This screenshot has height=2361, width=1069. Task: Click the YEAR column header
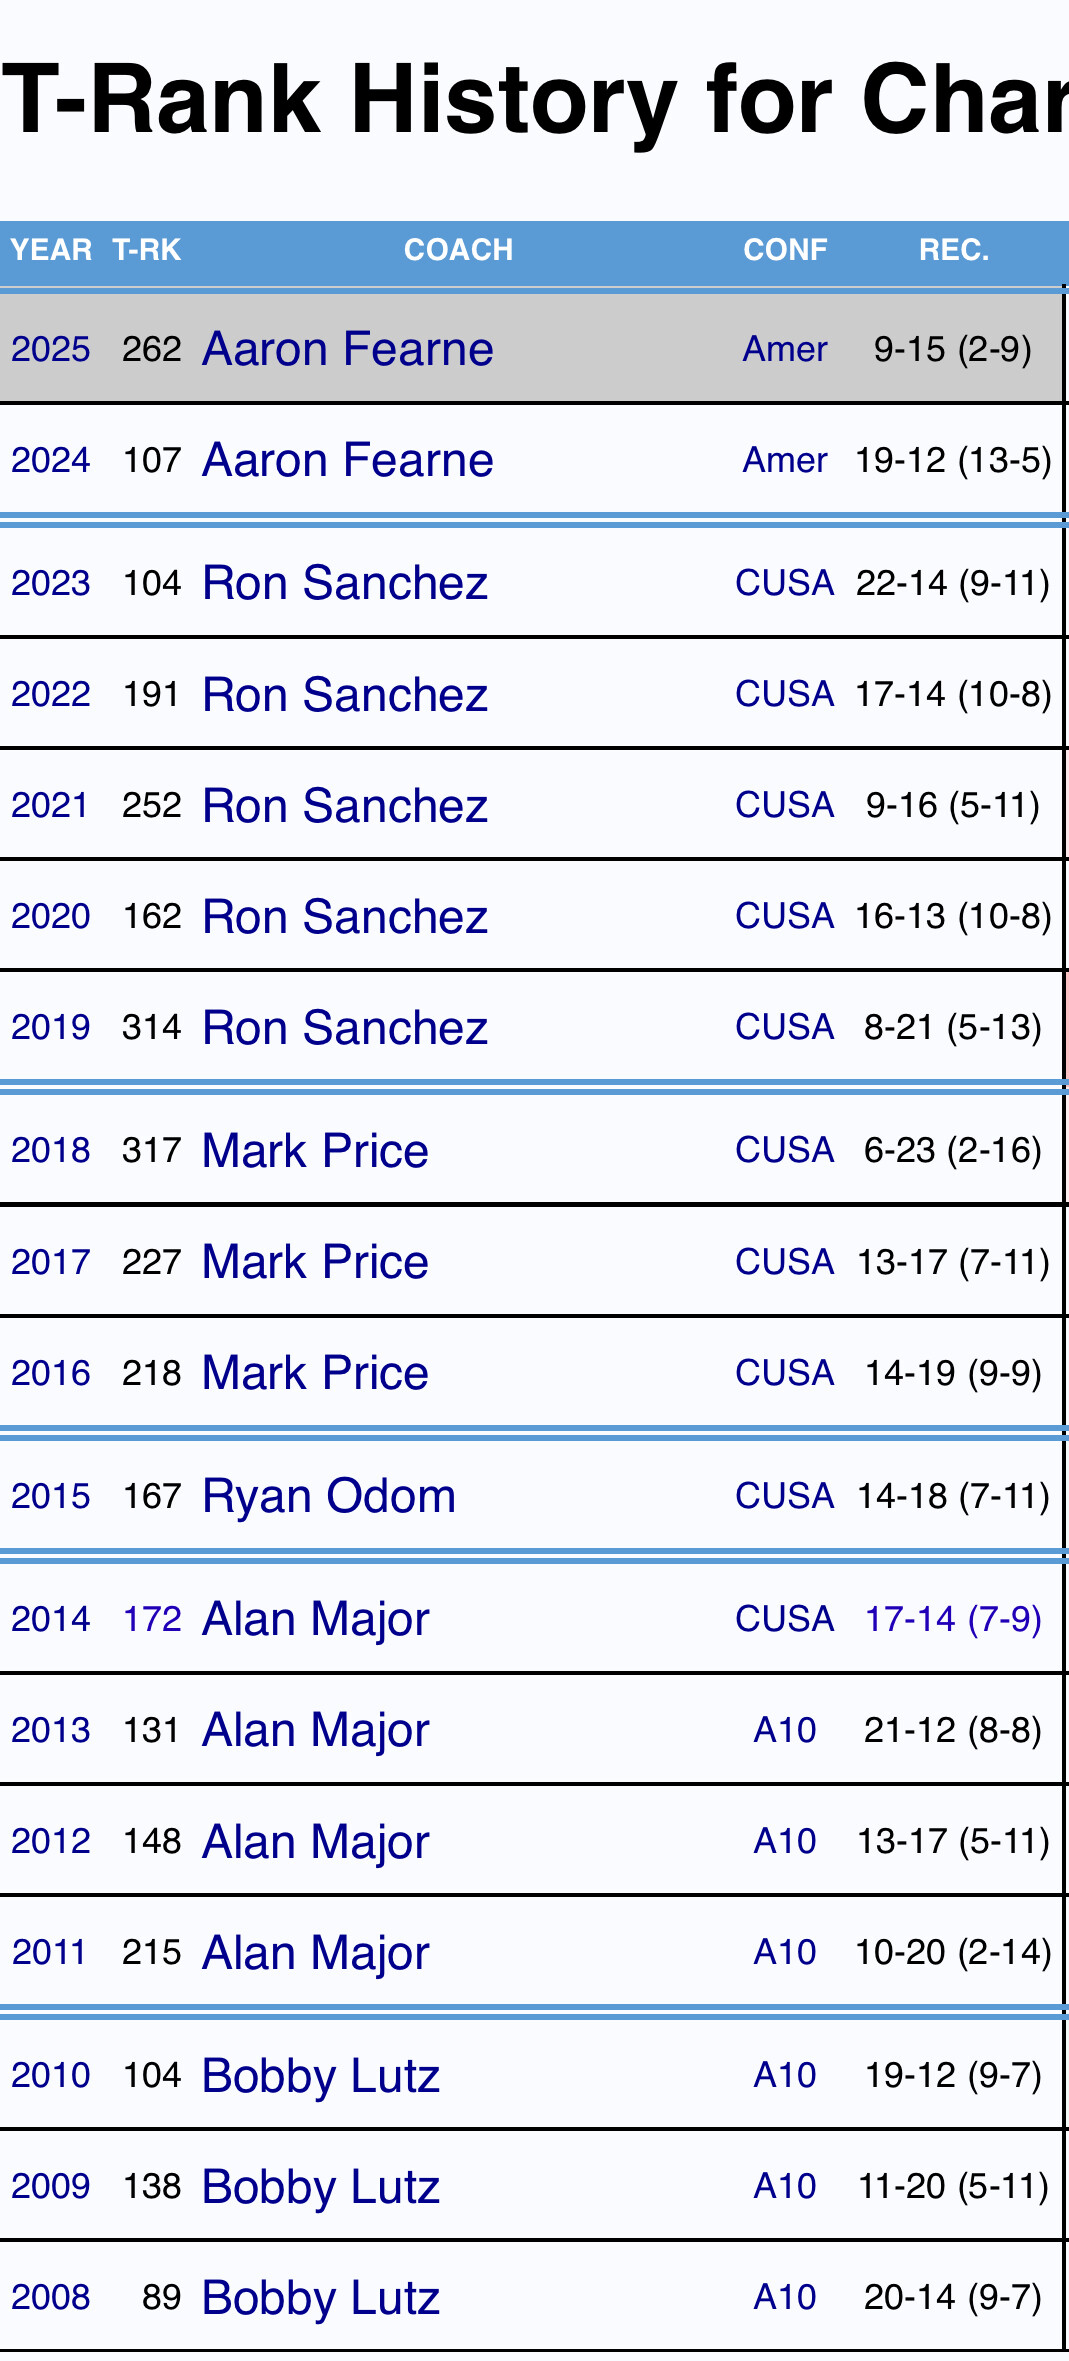(51, 250)
